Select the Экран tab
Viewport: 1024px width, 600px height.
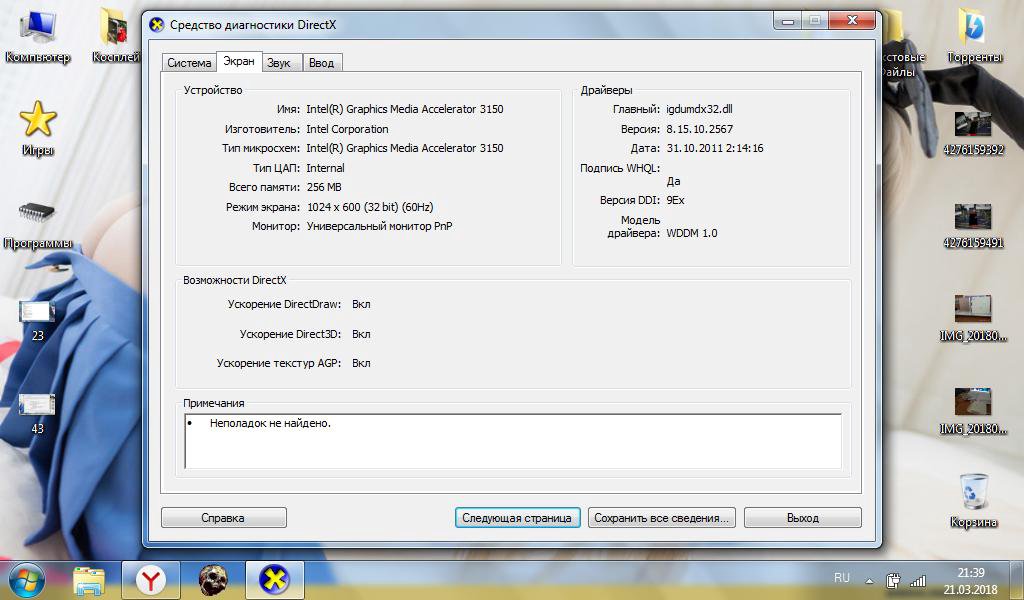point(239,61)
